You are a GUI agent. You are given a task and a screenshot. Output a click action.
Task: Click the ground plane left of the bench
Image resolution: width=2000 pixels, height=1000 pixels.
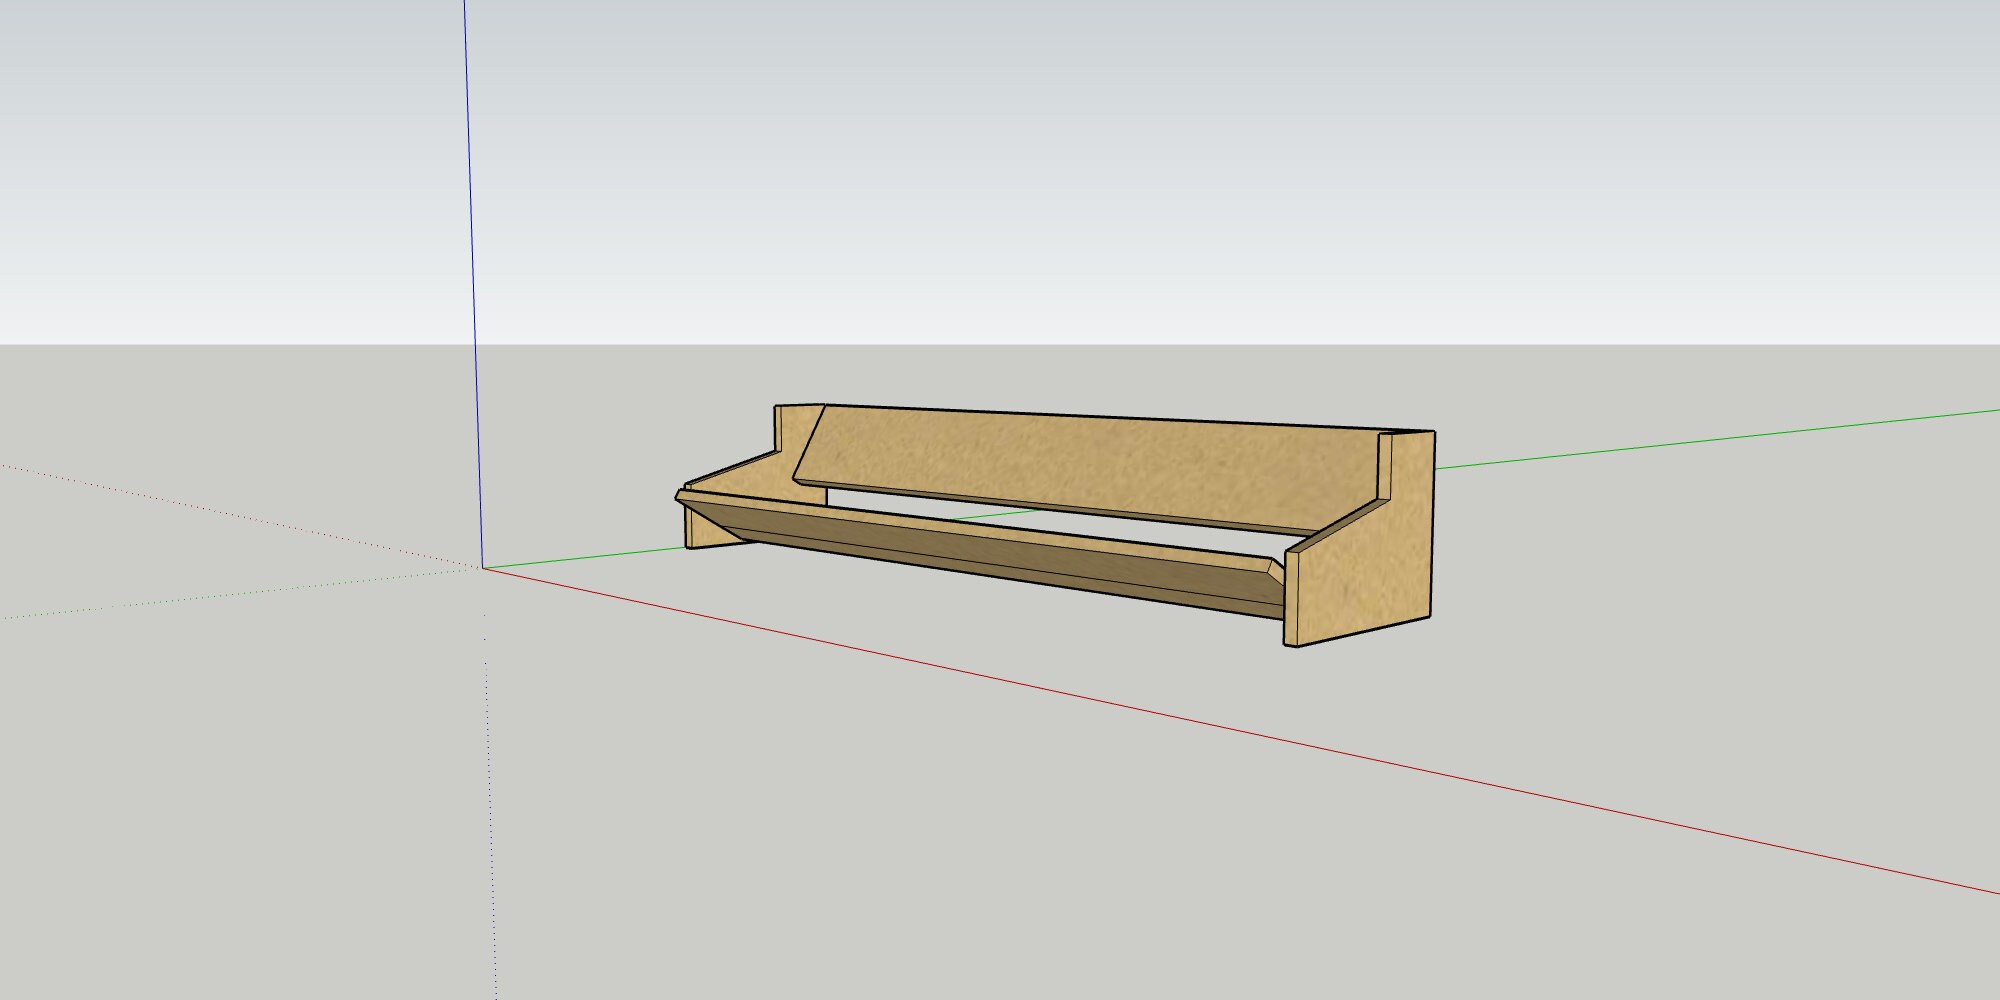300,750
